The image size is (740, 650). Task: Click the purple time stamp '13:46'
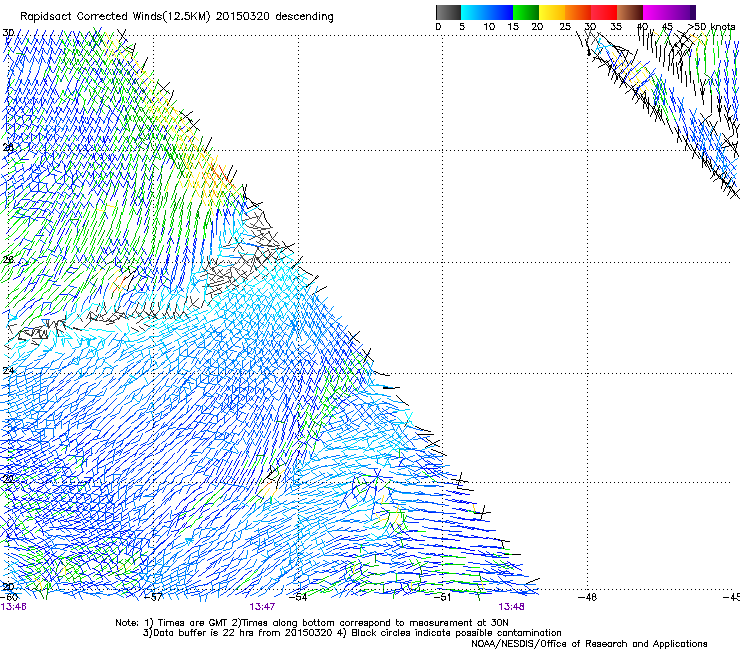coord(13,607)
